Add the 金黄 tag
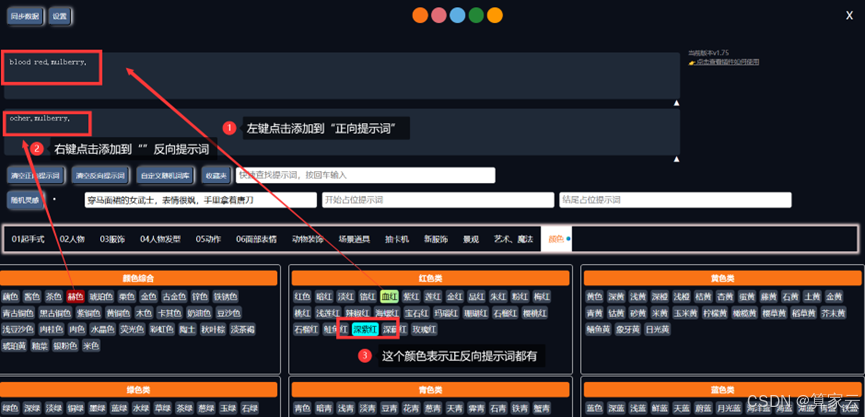865x417 pixels. [834, 296]
